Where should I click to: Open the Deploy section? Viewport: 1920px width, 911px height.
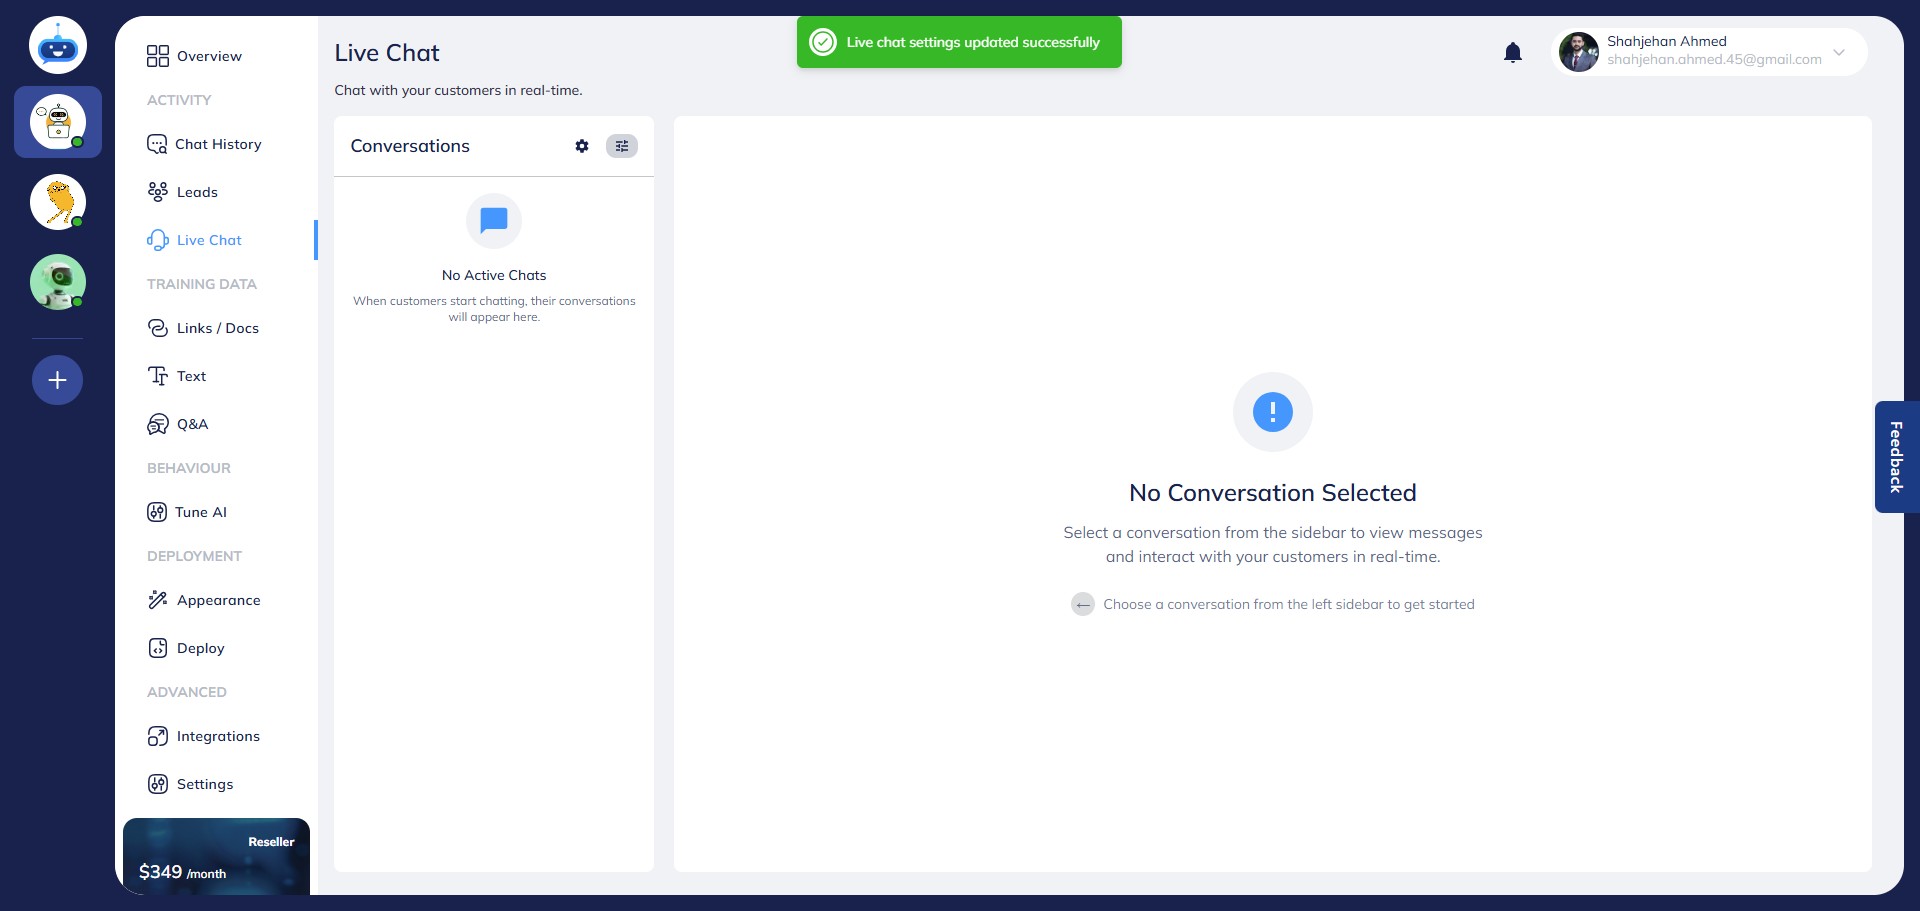(x=199, y=648)
